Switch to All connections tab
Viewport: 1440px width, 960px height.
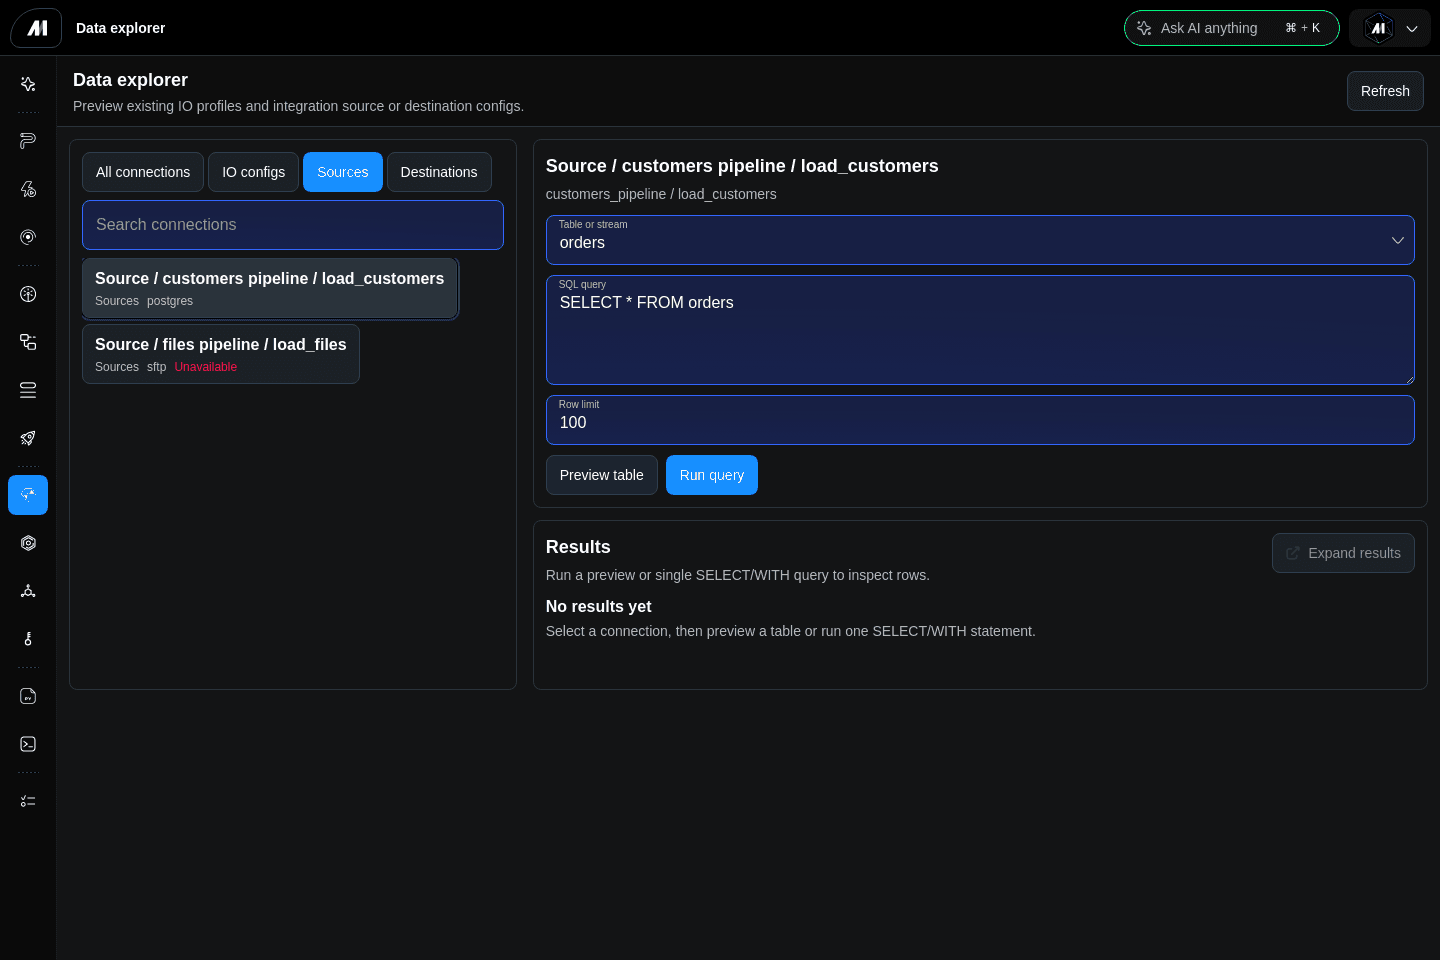click(x=143, y=172)
